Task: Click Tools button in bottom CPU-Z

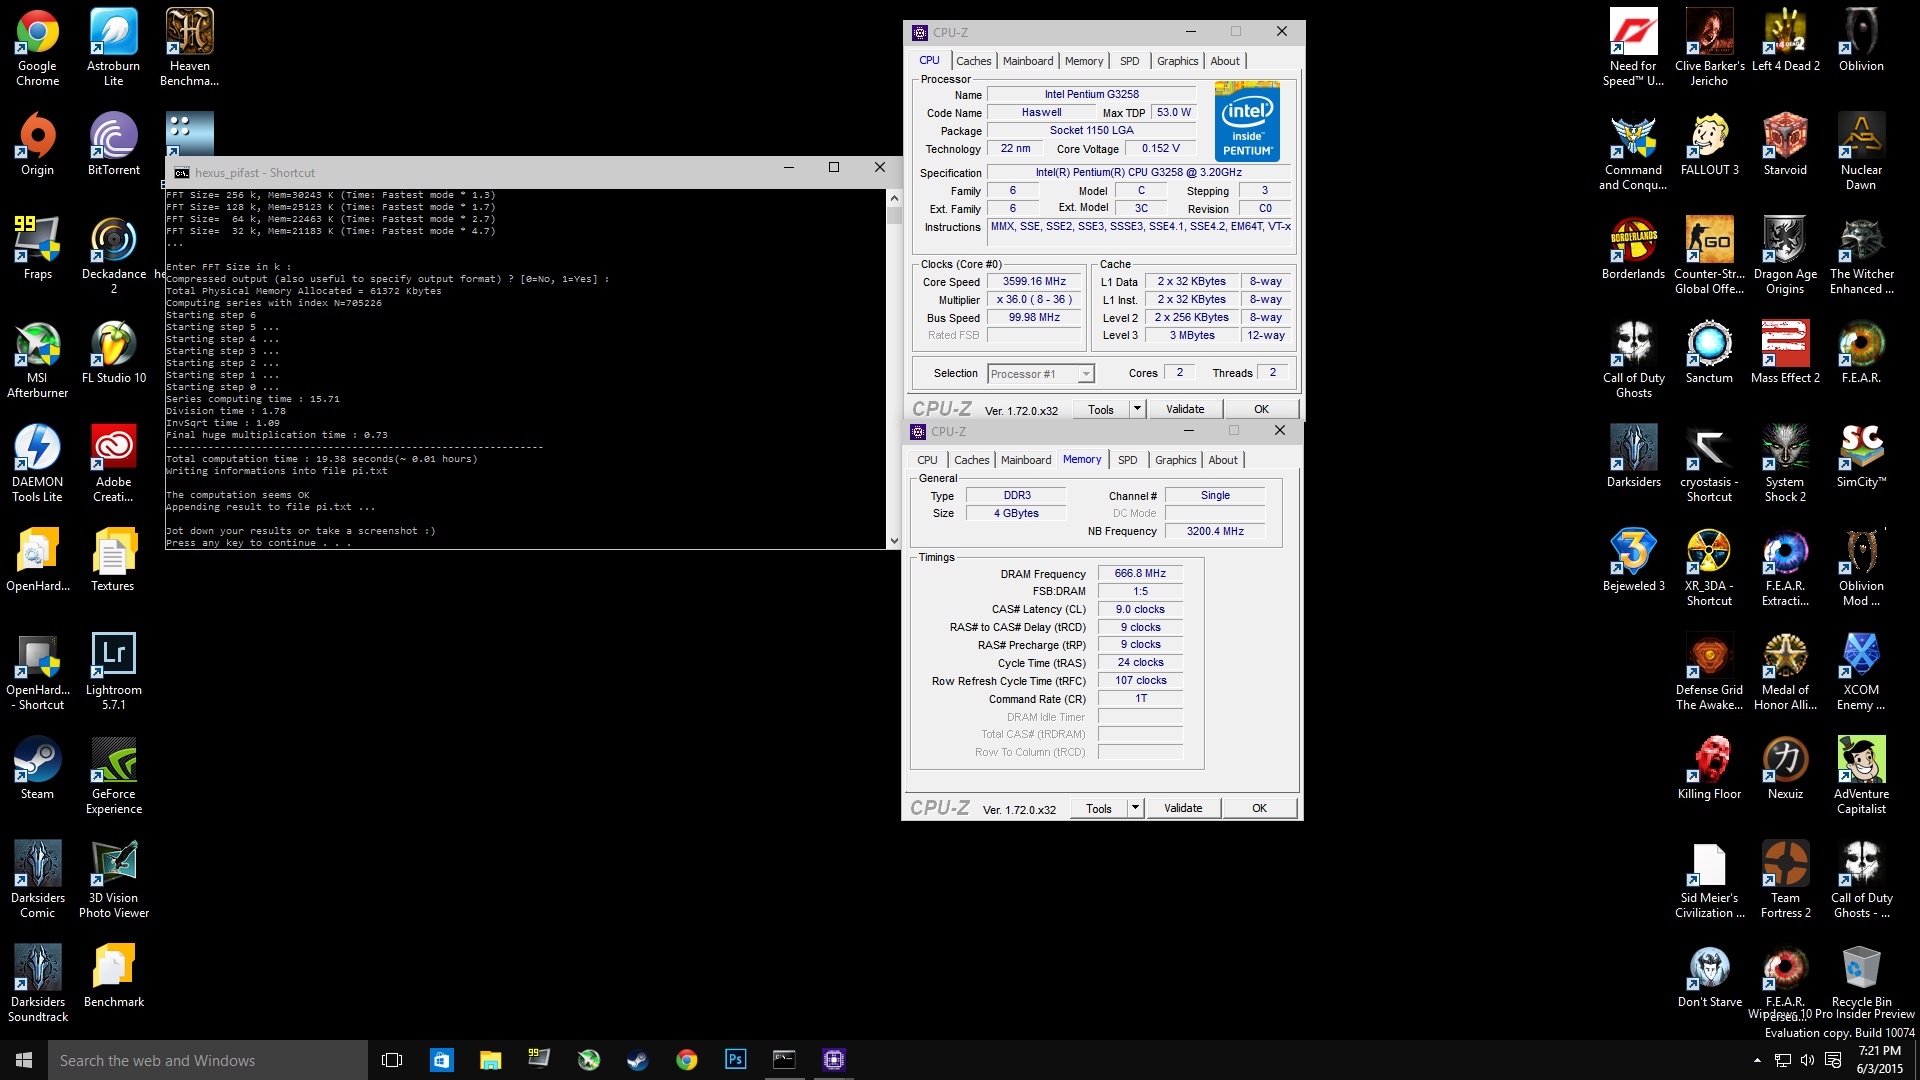Action: pyautogui.click(x=1098, y=808)
